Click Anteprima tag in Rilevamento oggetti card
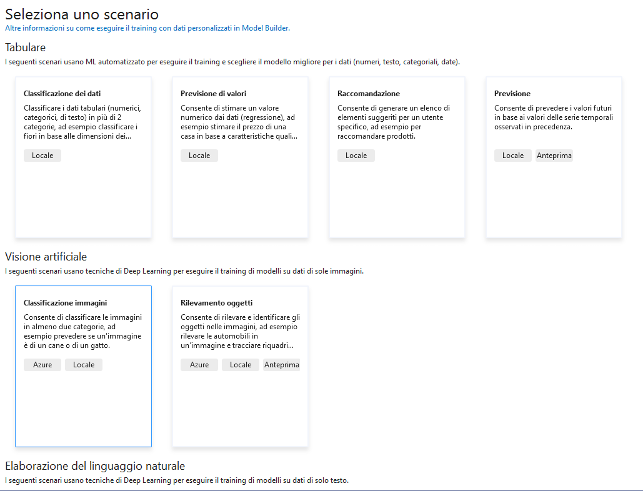The image size is (644, 492). pos(281,365)
